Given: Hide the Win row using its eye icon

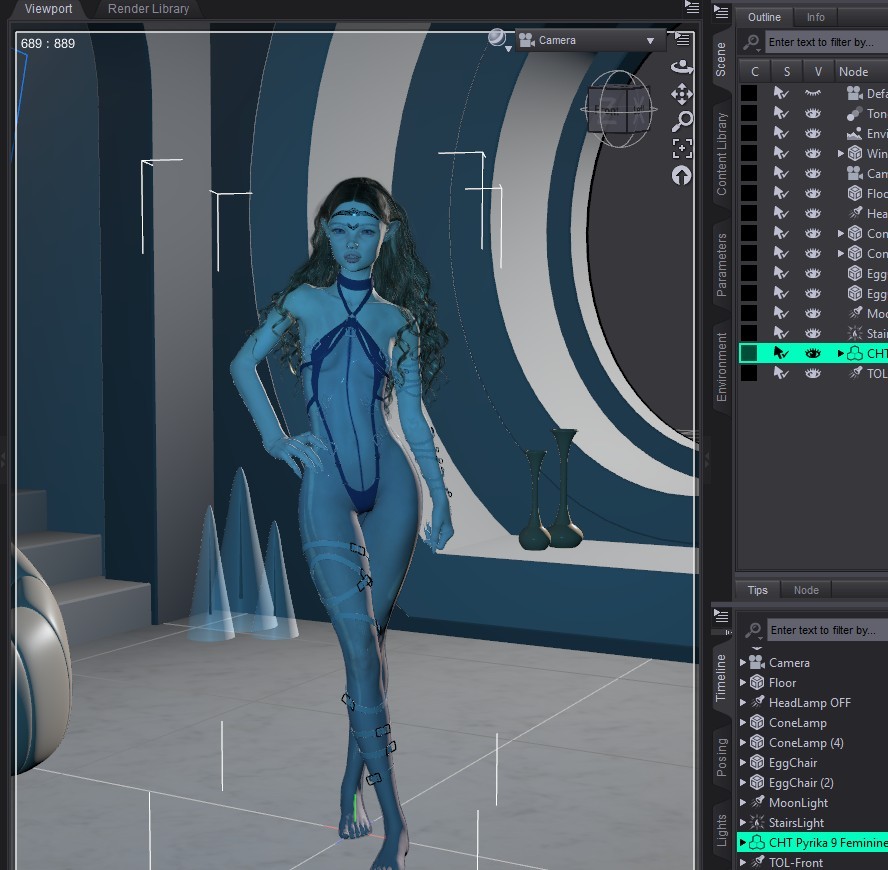Looking at the screenshot, I should tap(813, 153).
